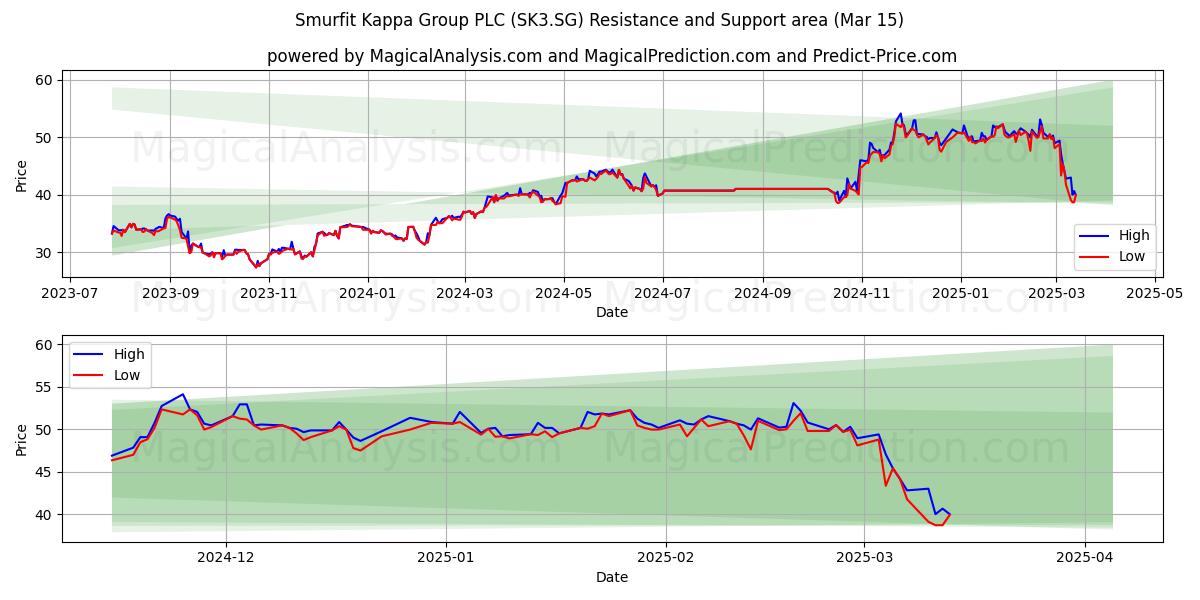Click 'High' in bottom chart legend
Screen dimensions: 1200x600
(x=129, y=354)
